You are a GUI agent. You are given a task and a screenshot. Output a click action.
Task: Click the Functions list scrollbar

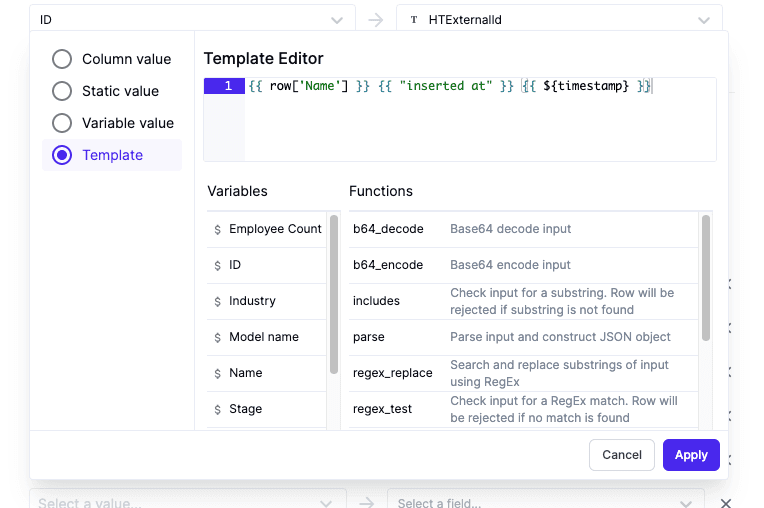(706, 278)
